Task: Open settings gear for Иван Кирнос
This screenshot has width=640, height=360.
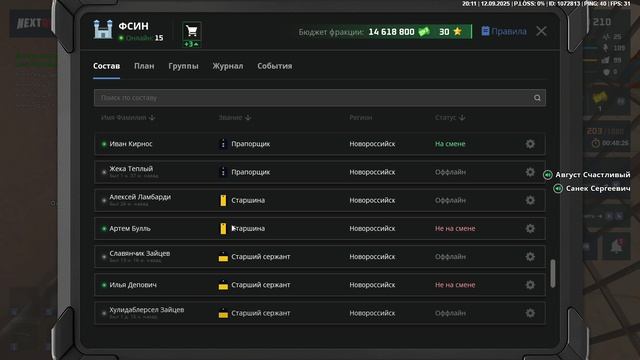Action: pos(530,144)
